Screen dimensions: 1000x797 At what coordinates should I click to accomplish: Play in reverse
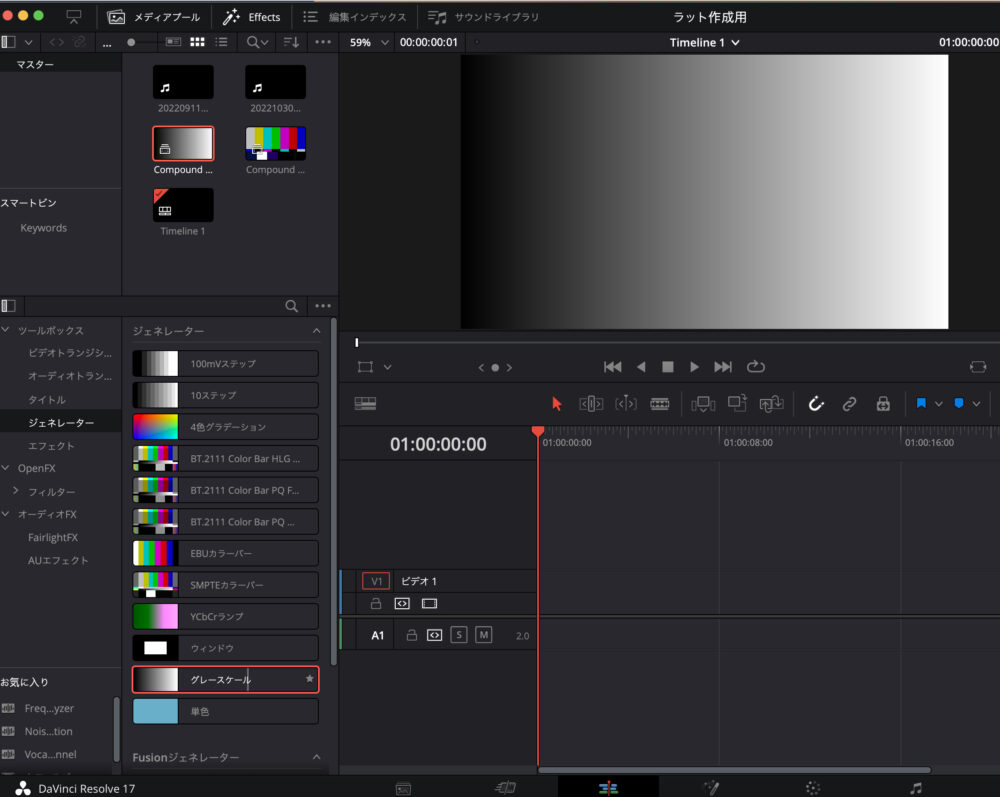click(x=641, y=367)
